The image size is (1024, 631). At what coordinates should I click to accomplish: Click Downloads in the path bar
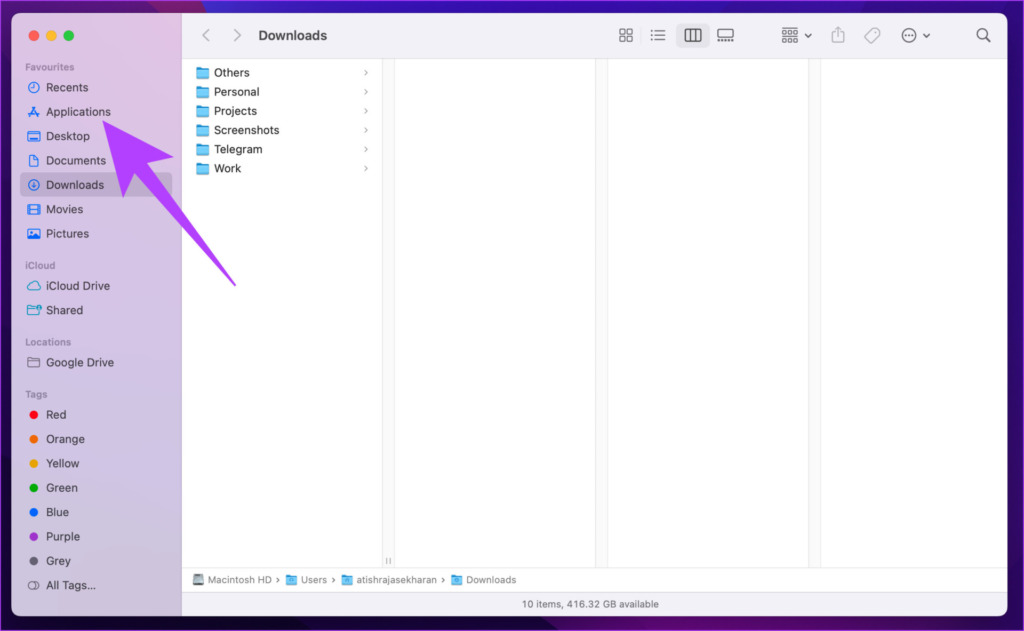click(x=484, y=580)
